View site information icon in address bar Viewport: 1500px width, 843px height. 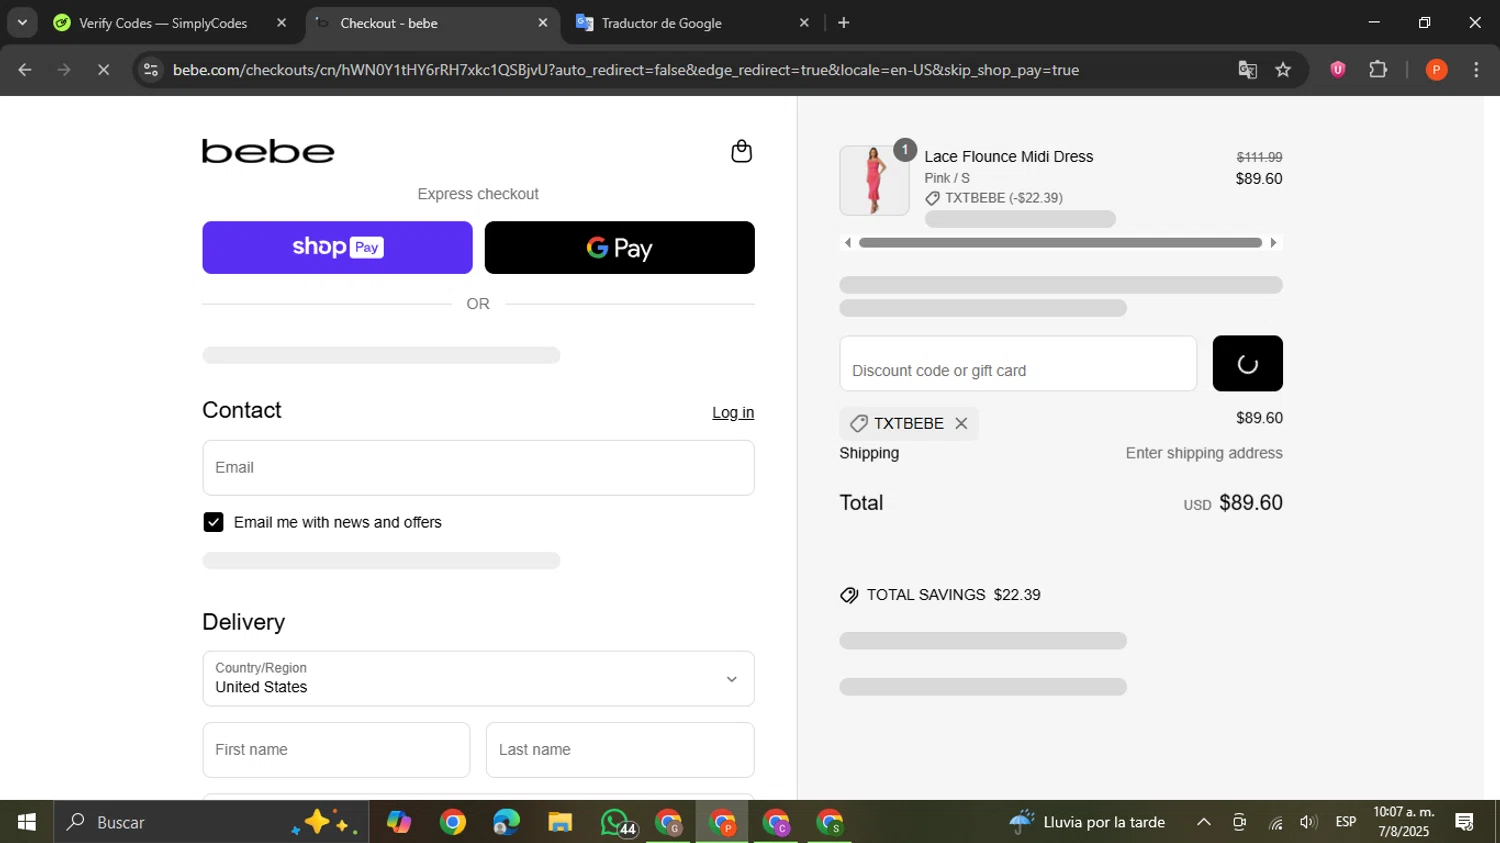[151, 70]
